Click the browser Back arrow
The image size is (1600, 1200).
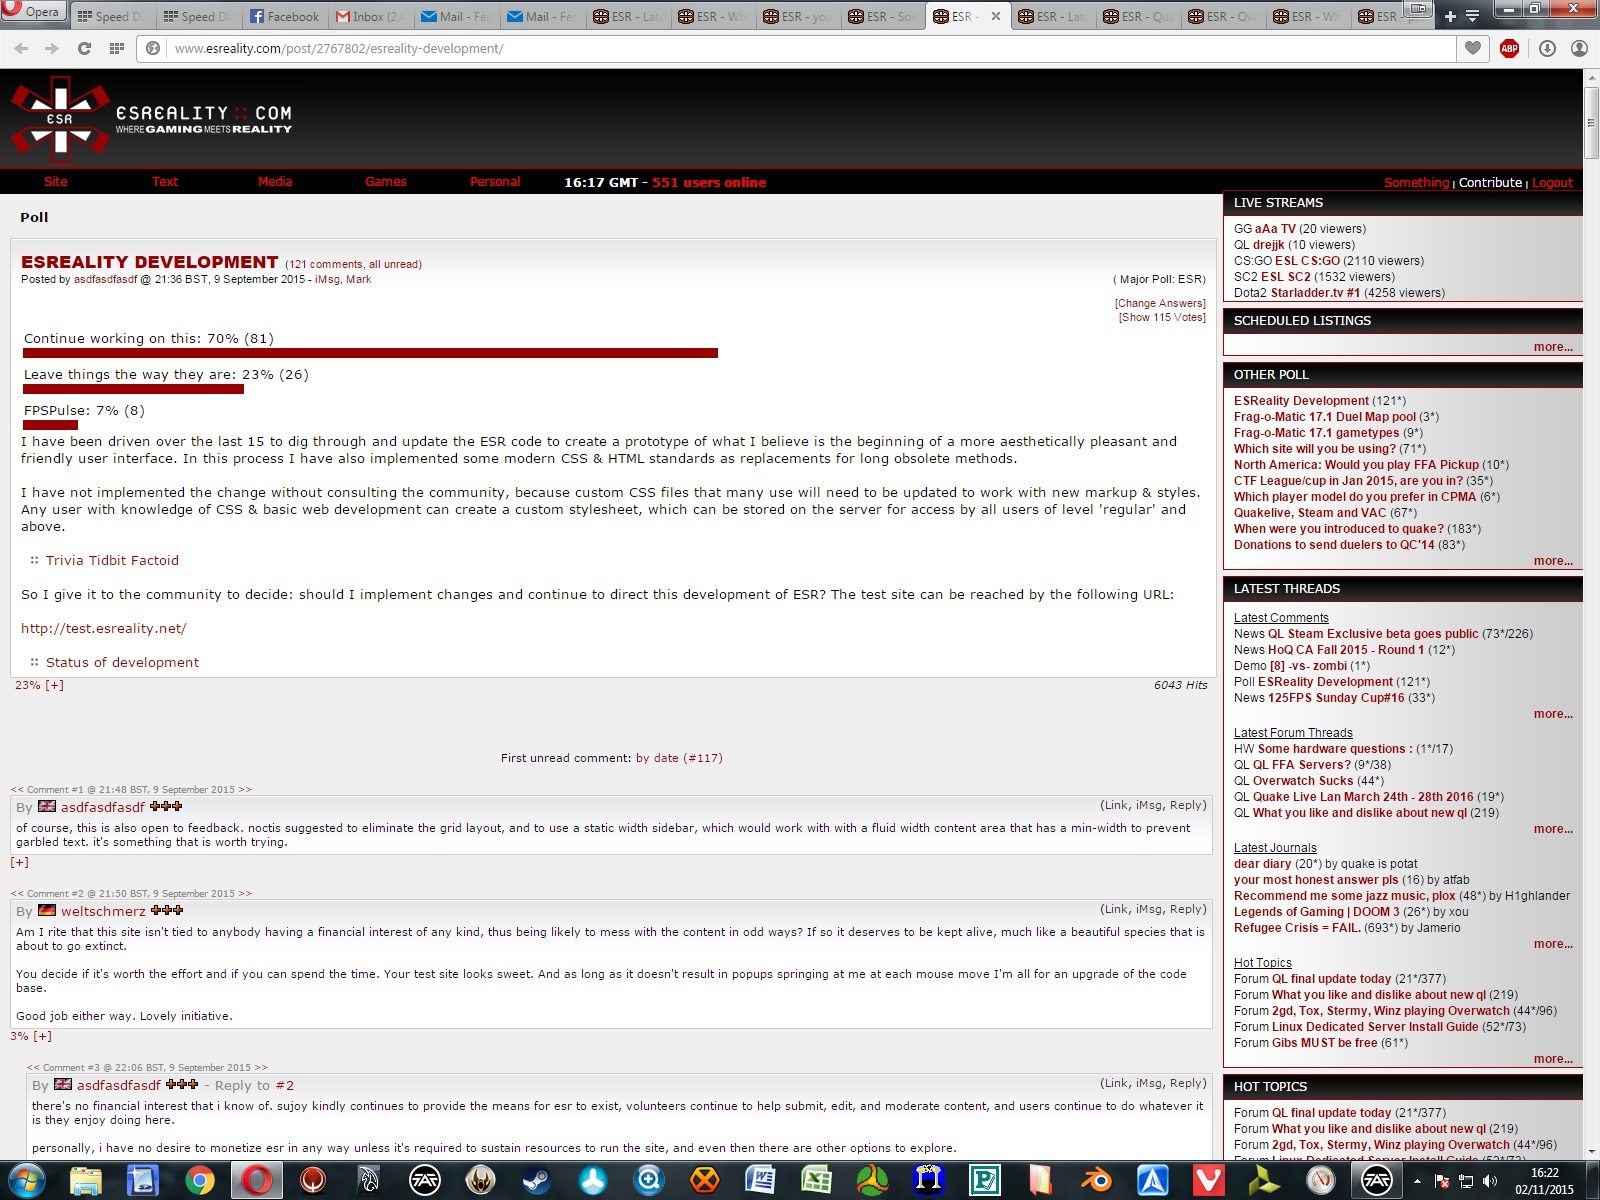[x=21, y=48]
